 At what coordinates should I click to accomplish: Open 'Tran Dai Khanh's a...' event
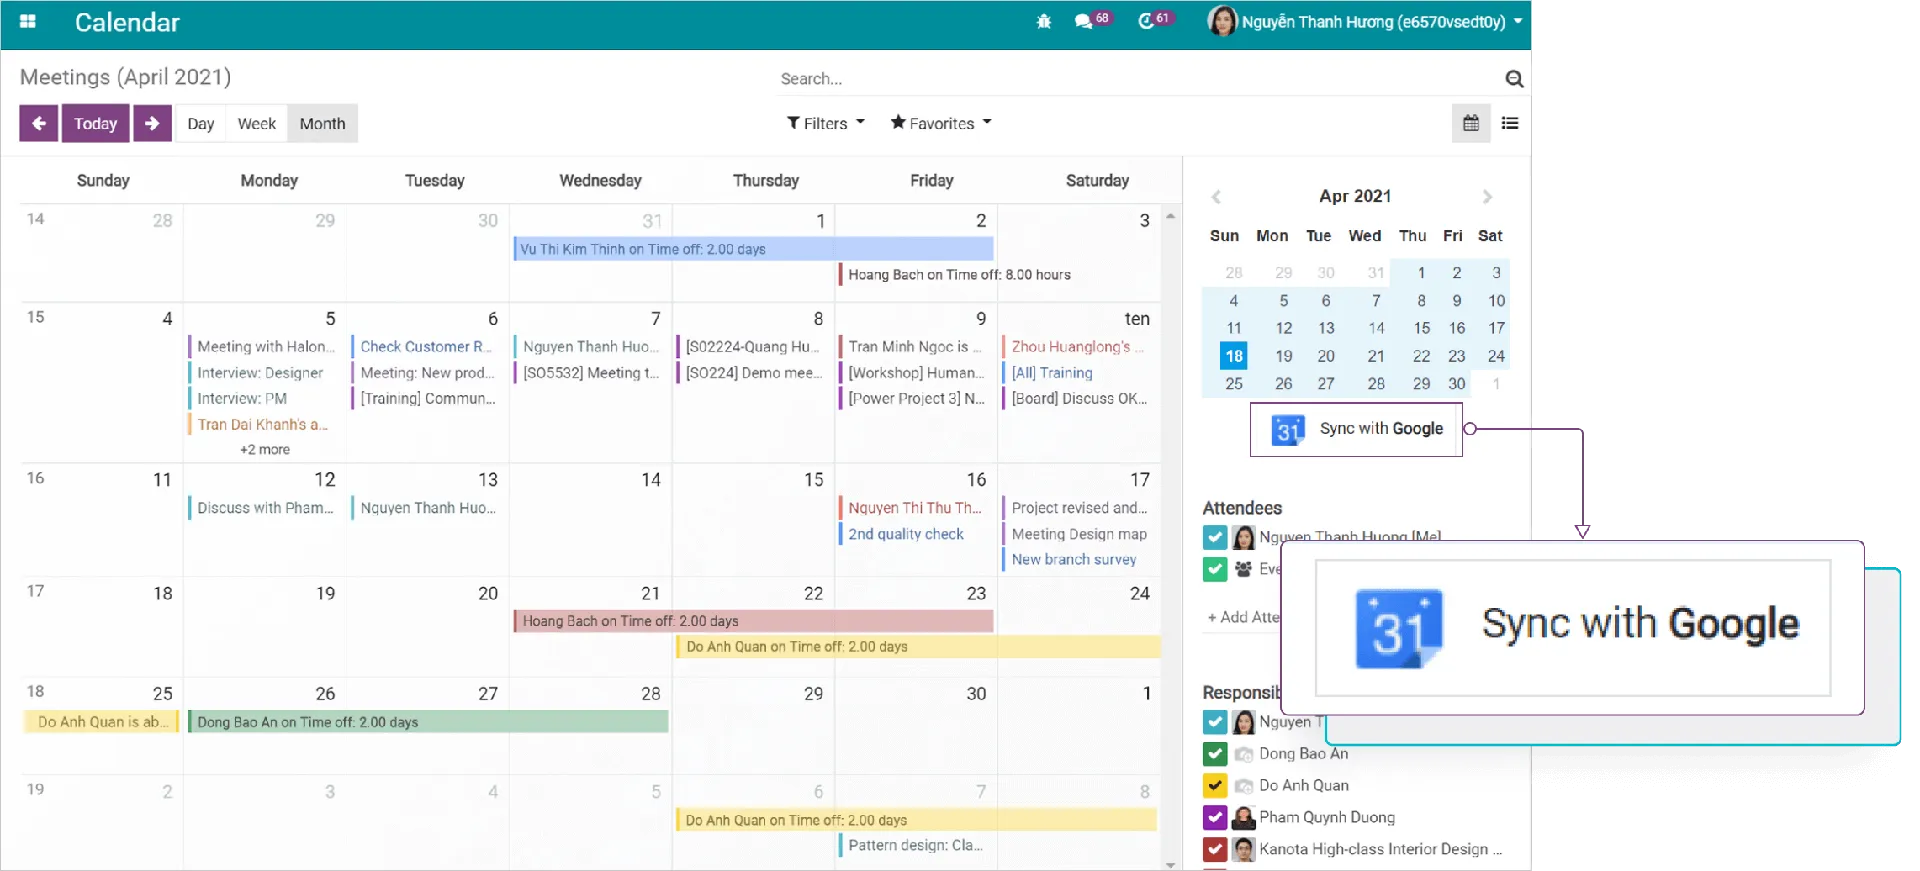(x=262, y=424)
